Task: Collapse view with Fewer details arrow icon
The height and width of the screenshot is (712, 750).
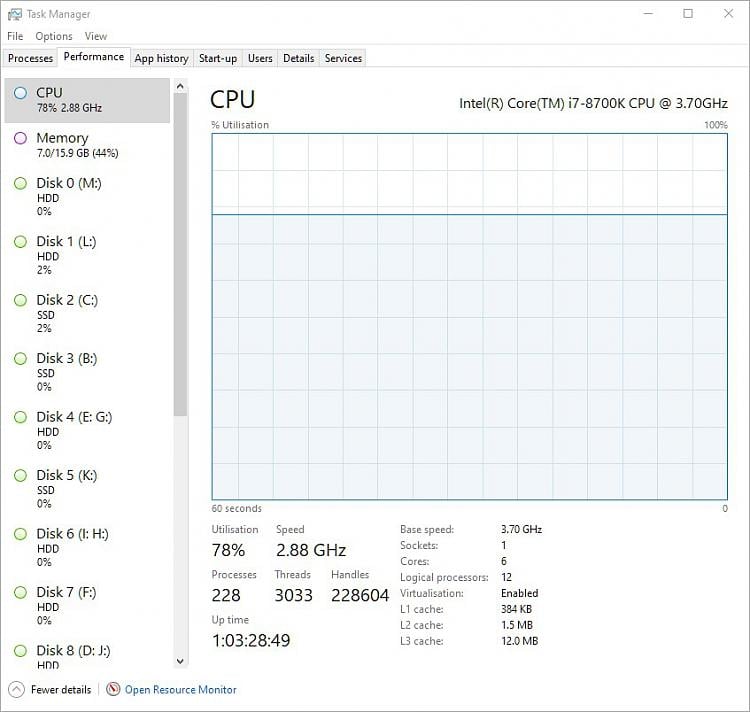Action: tap(16, 690)
